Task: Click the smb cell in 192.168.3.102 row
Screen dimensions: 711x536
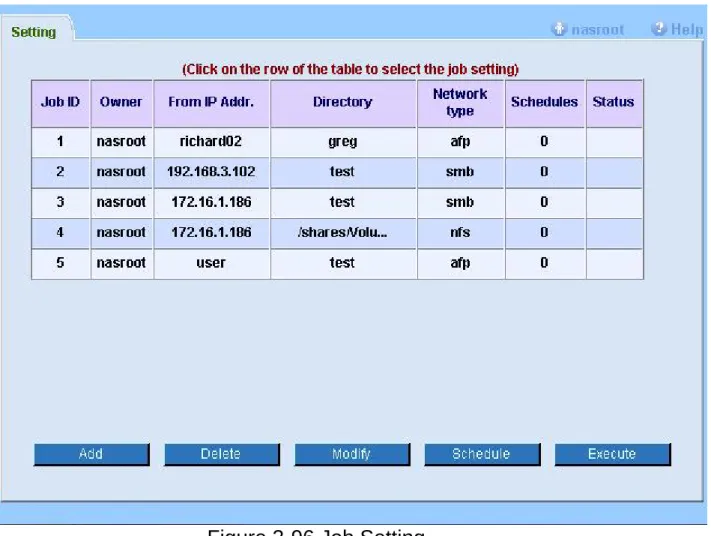Action: [460, 172]
